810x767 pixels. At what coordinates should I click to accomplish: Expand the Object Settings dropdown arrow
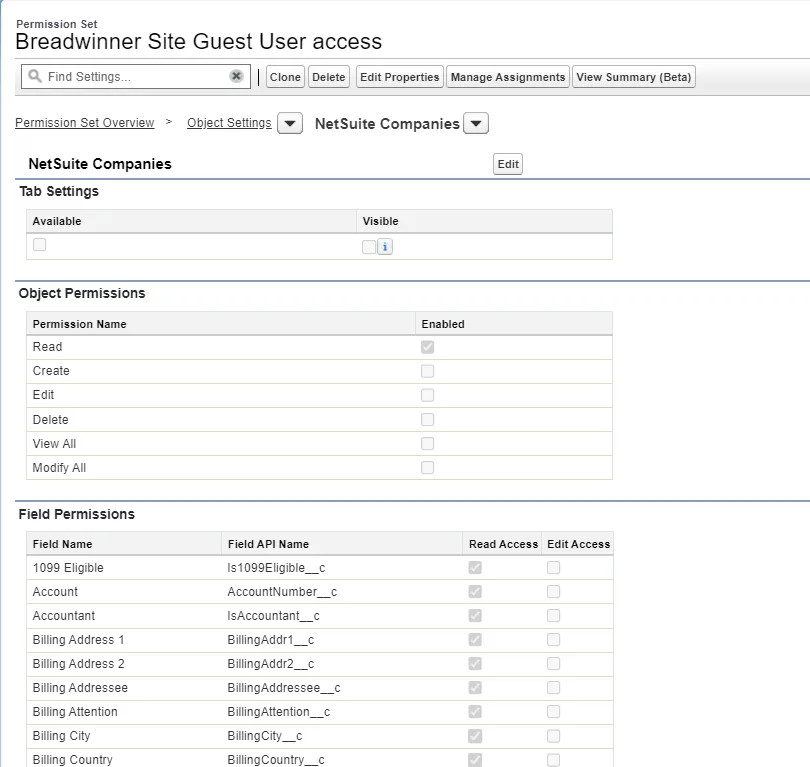290,123
